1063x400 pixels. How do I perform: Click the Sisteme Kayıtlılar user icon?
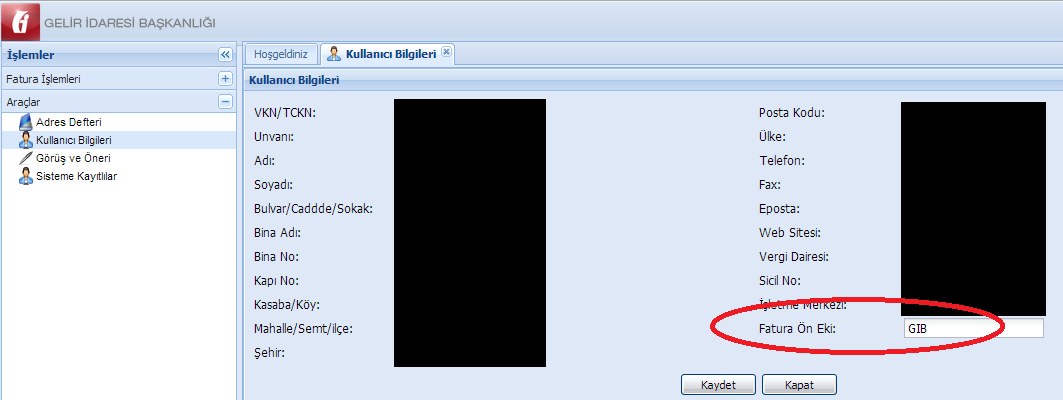pos(26,176)
